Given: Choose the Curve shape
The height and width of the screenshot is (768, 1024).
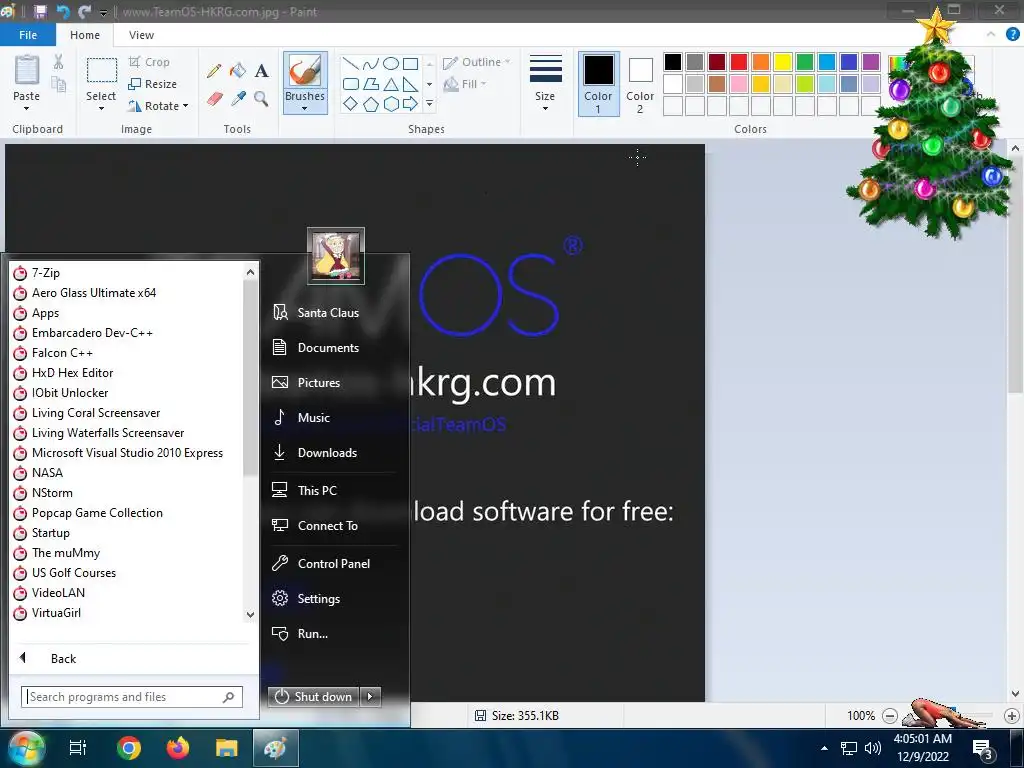Looking at the screenshot, I should click(x=370, y=63).
